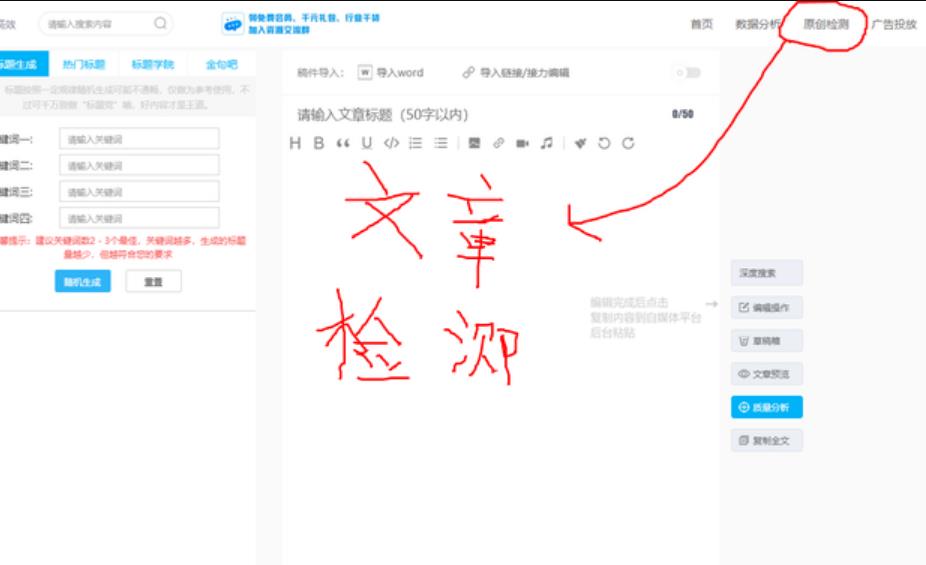Insert a blockquote using the quote icon

[x=343, y=143]
